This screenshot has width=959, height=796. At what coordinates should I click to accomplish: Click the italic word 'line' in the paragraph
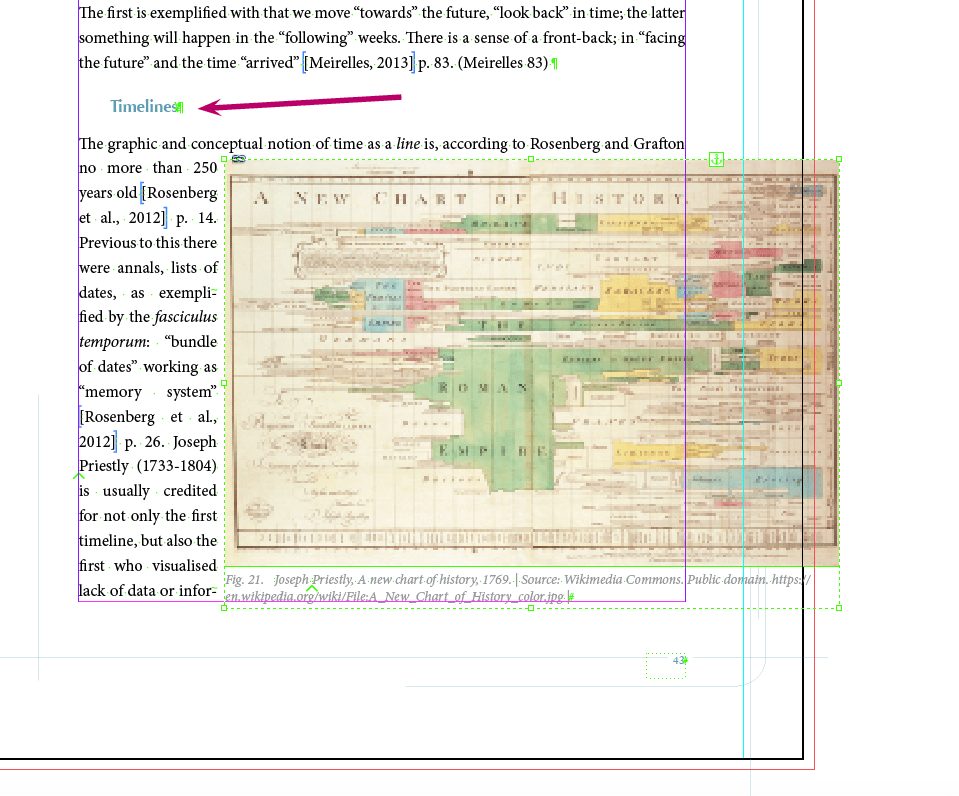point(408,144)
